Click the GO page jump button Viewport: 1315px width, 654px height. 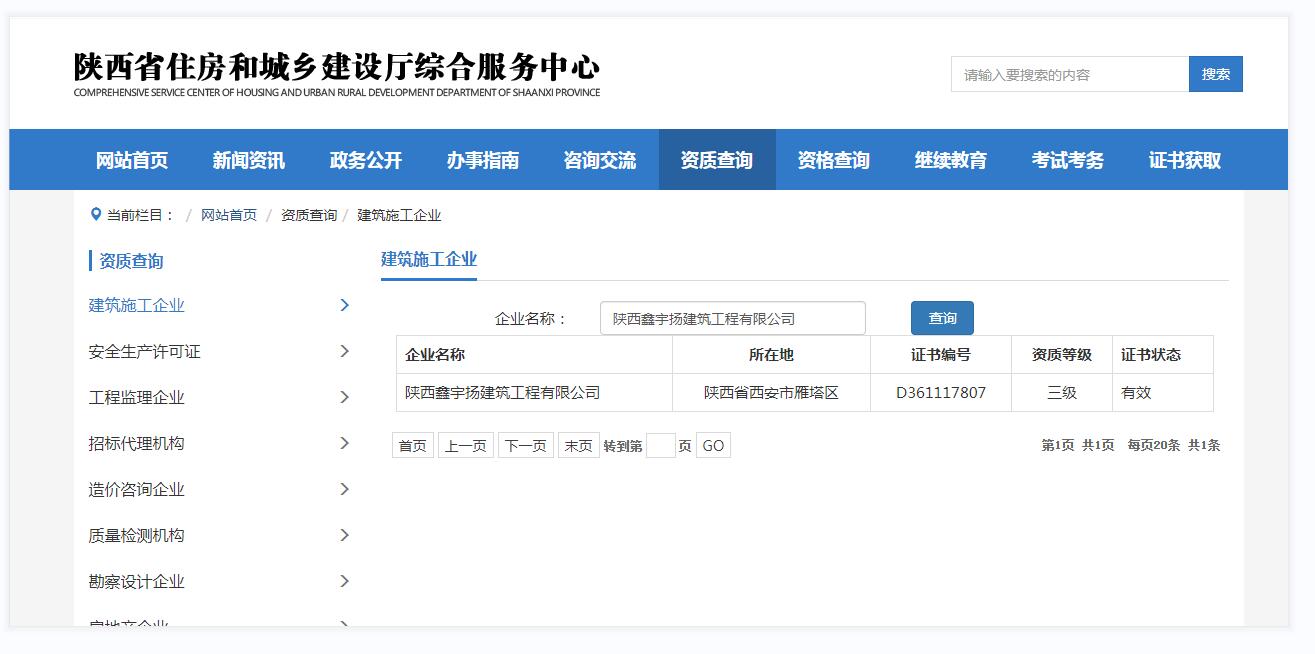713,446
